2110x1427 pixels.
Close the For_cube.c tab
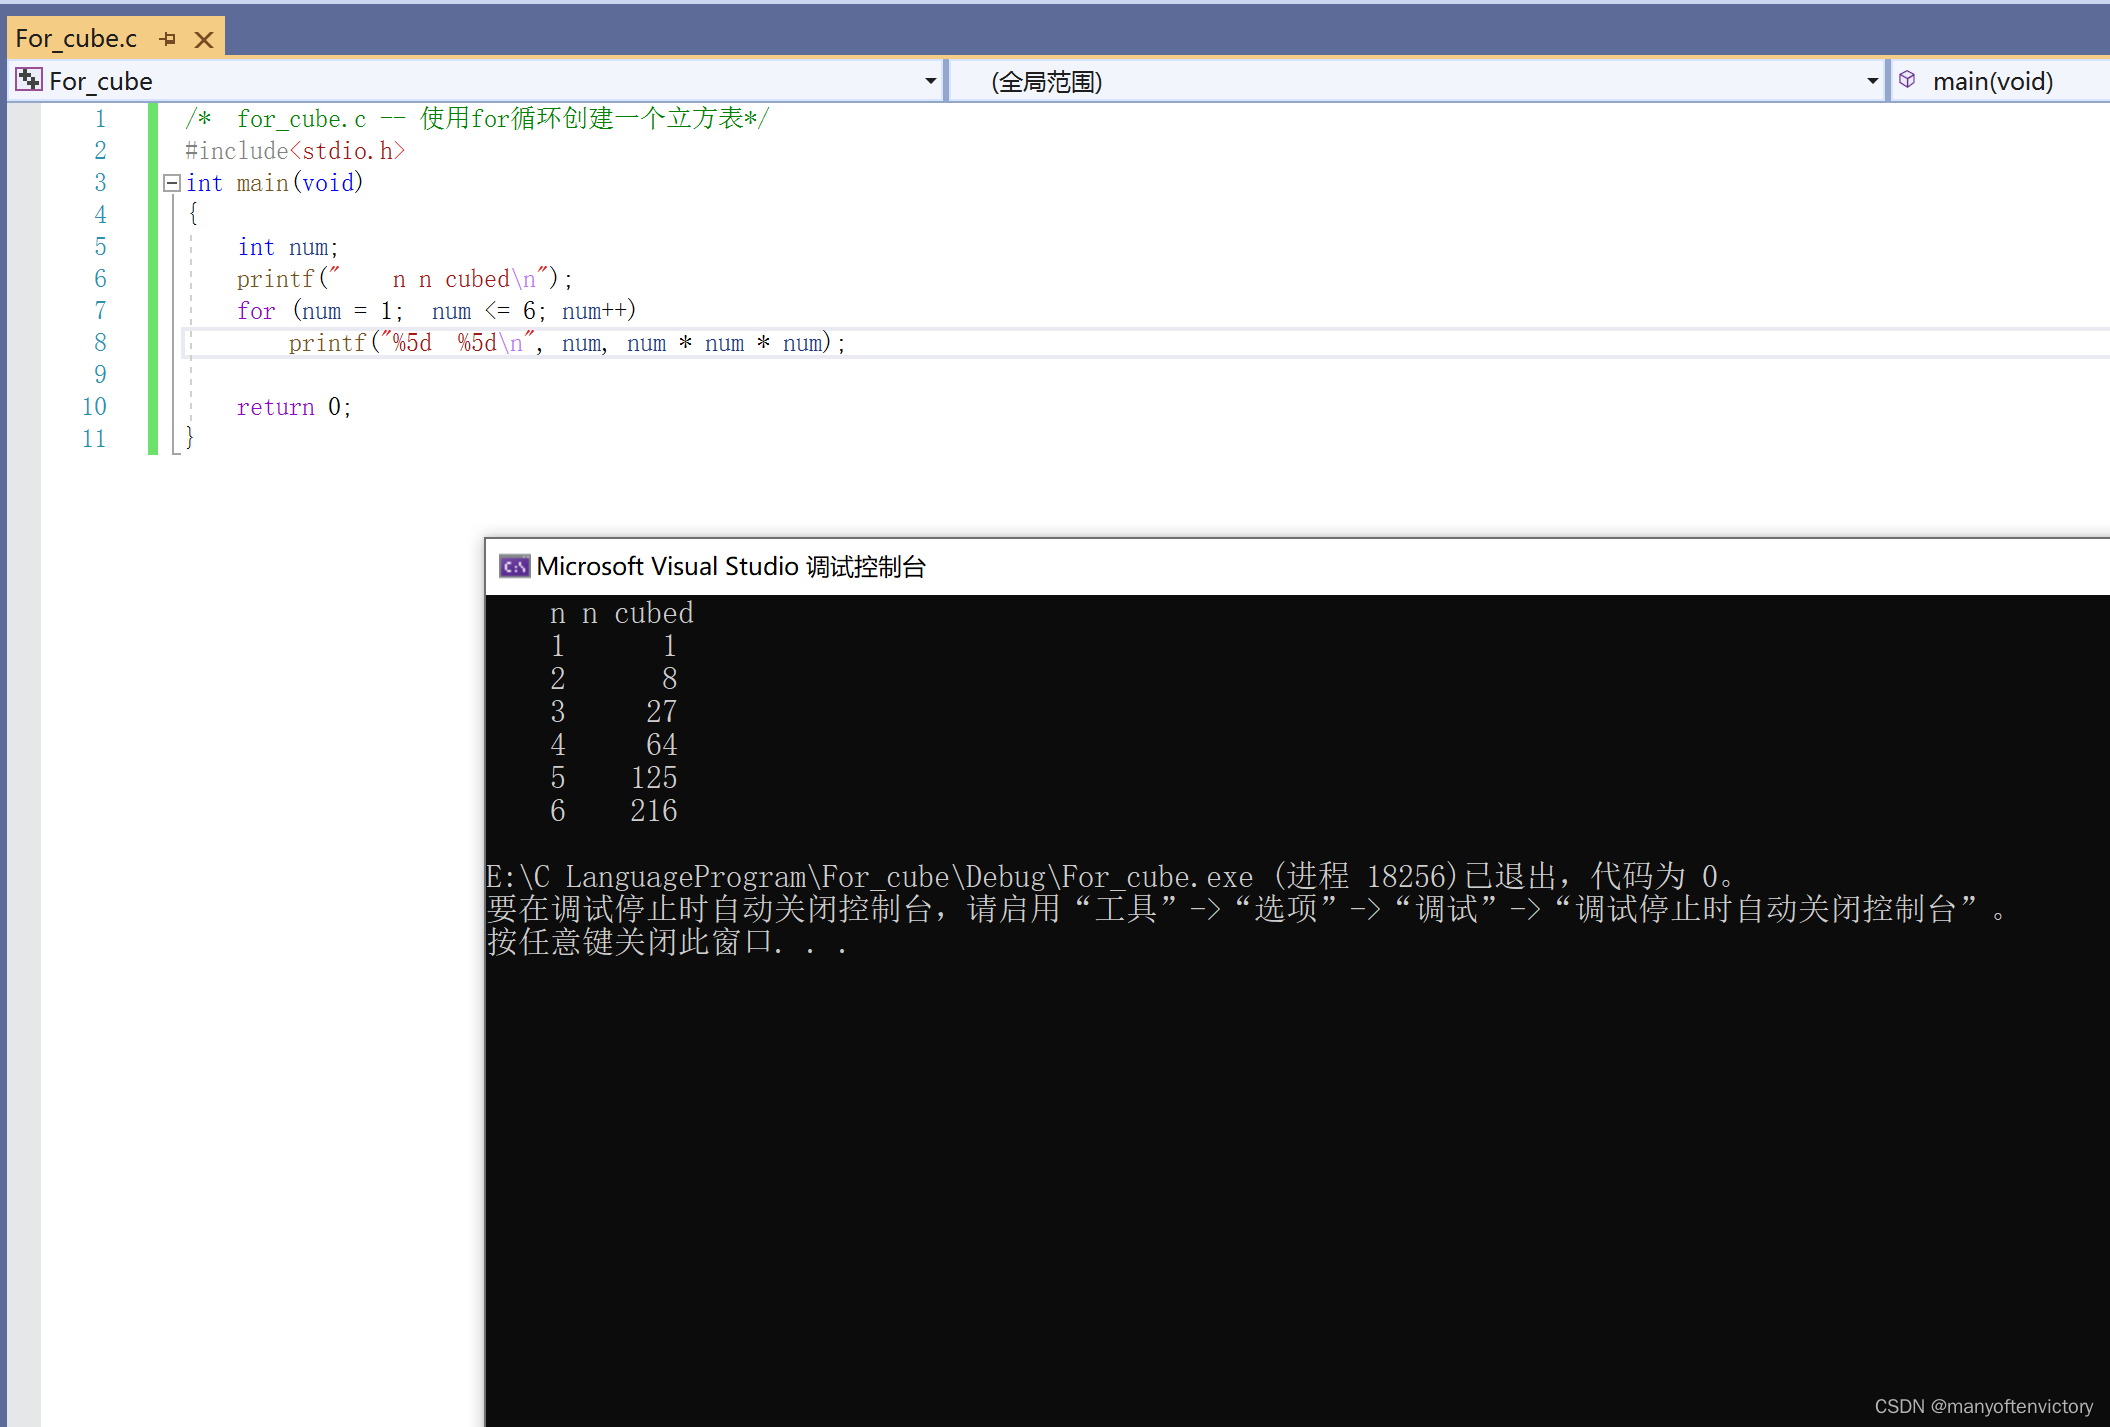pyautogui.click(x=204, y=39)
